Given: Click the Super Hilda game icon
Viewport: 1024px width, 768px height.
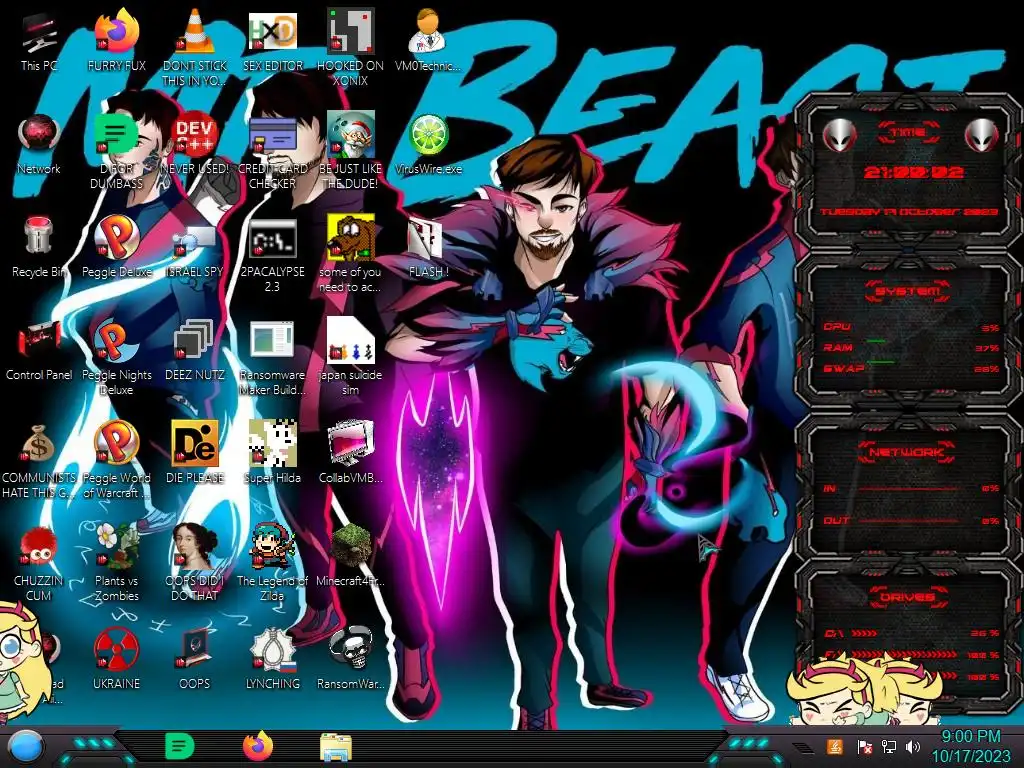Looking at the screenshot, I should coord(272,453).
